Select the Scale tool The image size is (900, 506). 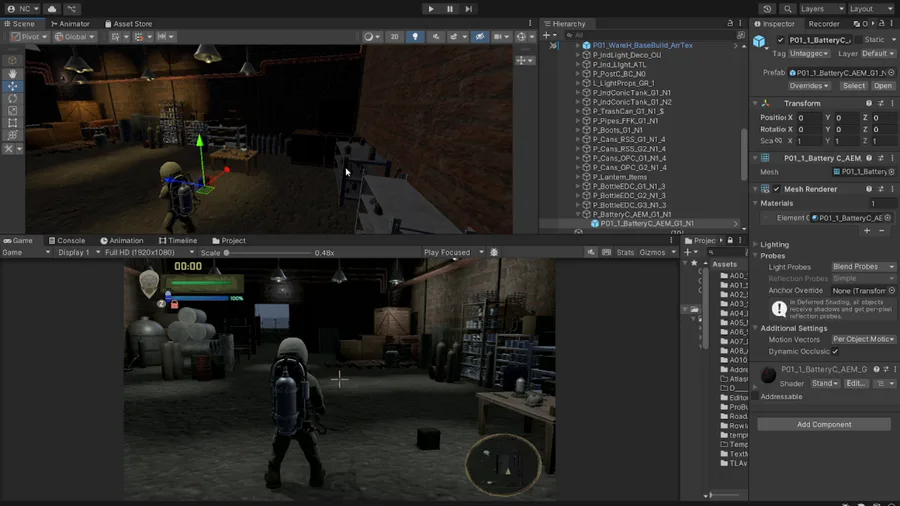click(x=12, y=111)
